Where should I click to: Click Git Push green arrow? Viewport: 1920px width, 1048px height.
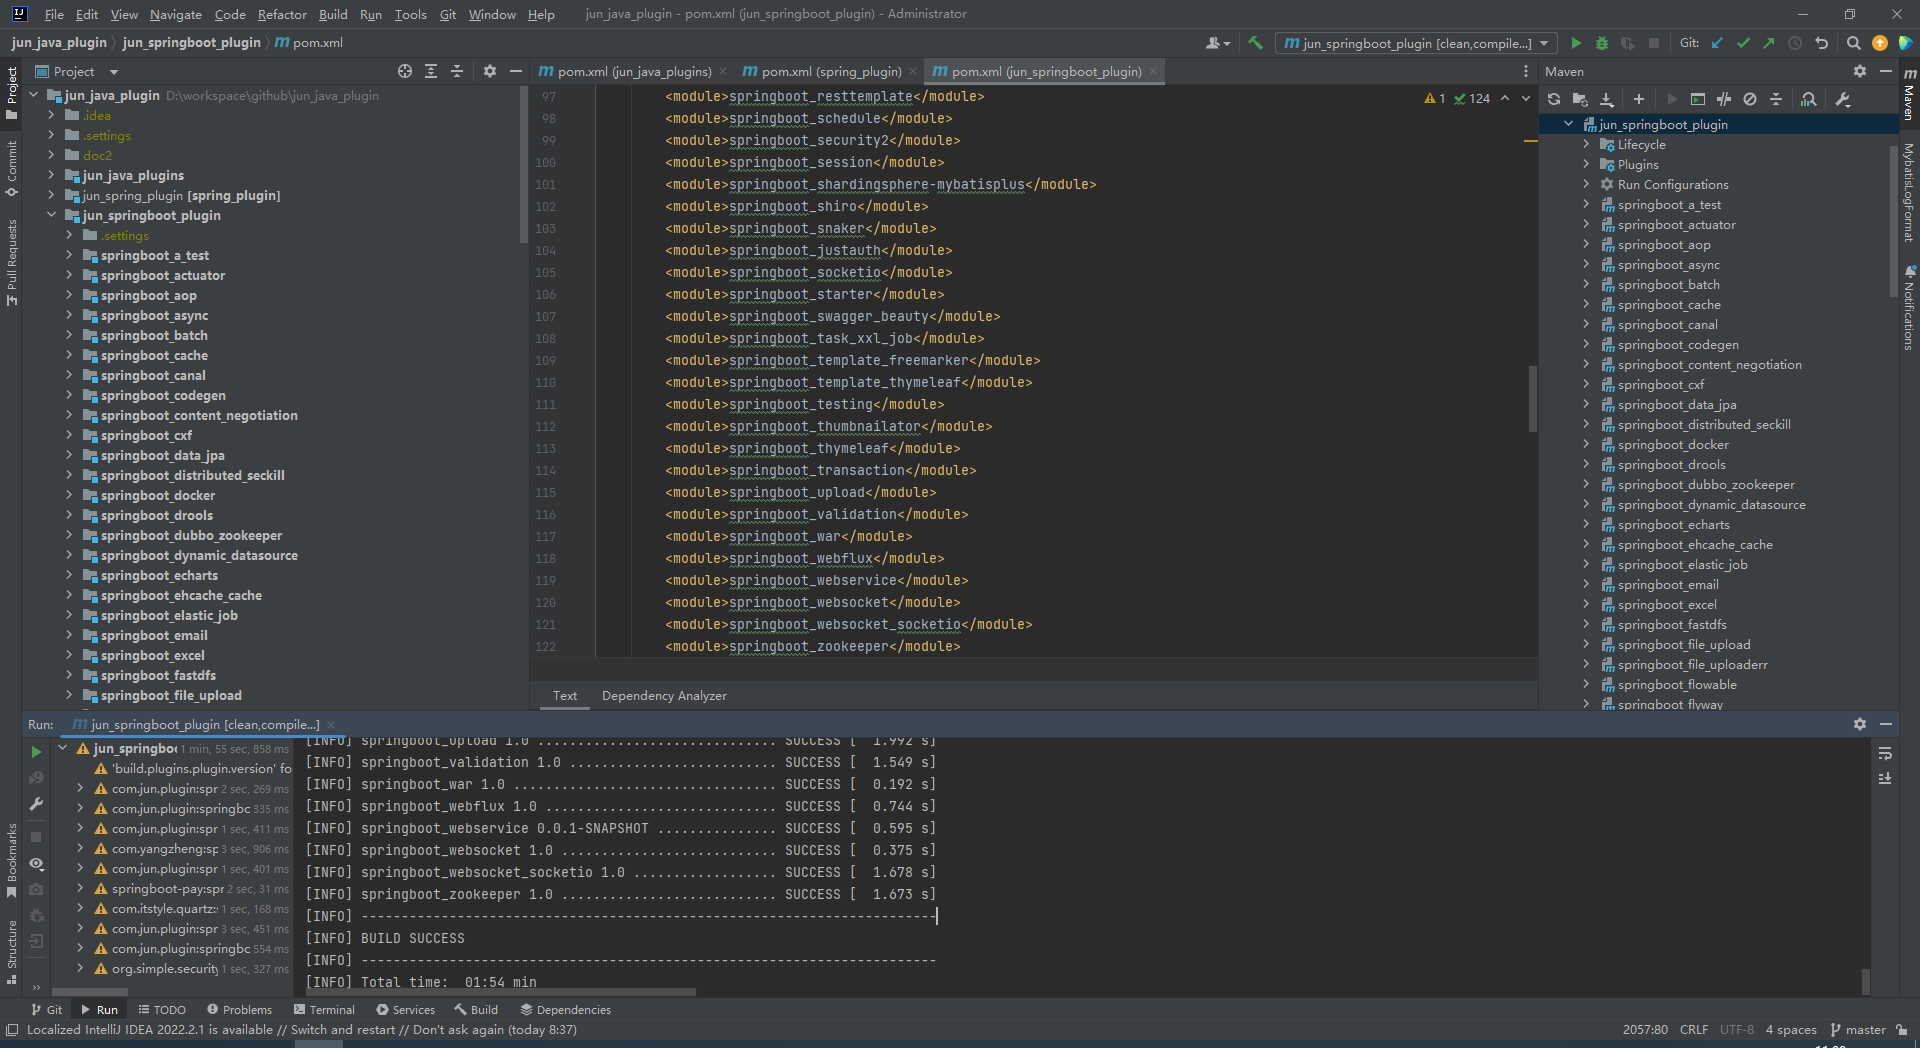pyautogui.click(x=1769, y=43)
